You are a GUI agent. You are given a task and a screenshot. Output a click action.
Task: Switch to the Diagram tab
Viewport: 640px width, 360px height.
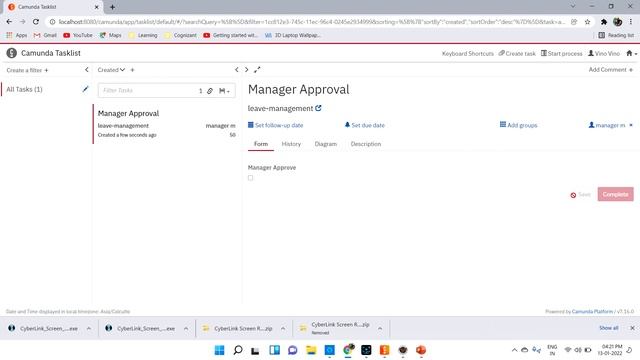[x=326, y=144]
